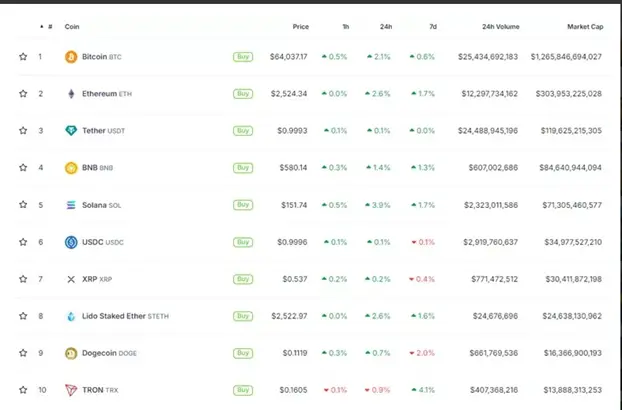This screenshot has height=410, width=622.
Task: Star the USDC row
Action: pos(23,242)
